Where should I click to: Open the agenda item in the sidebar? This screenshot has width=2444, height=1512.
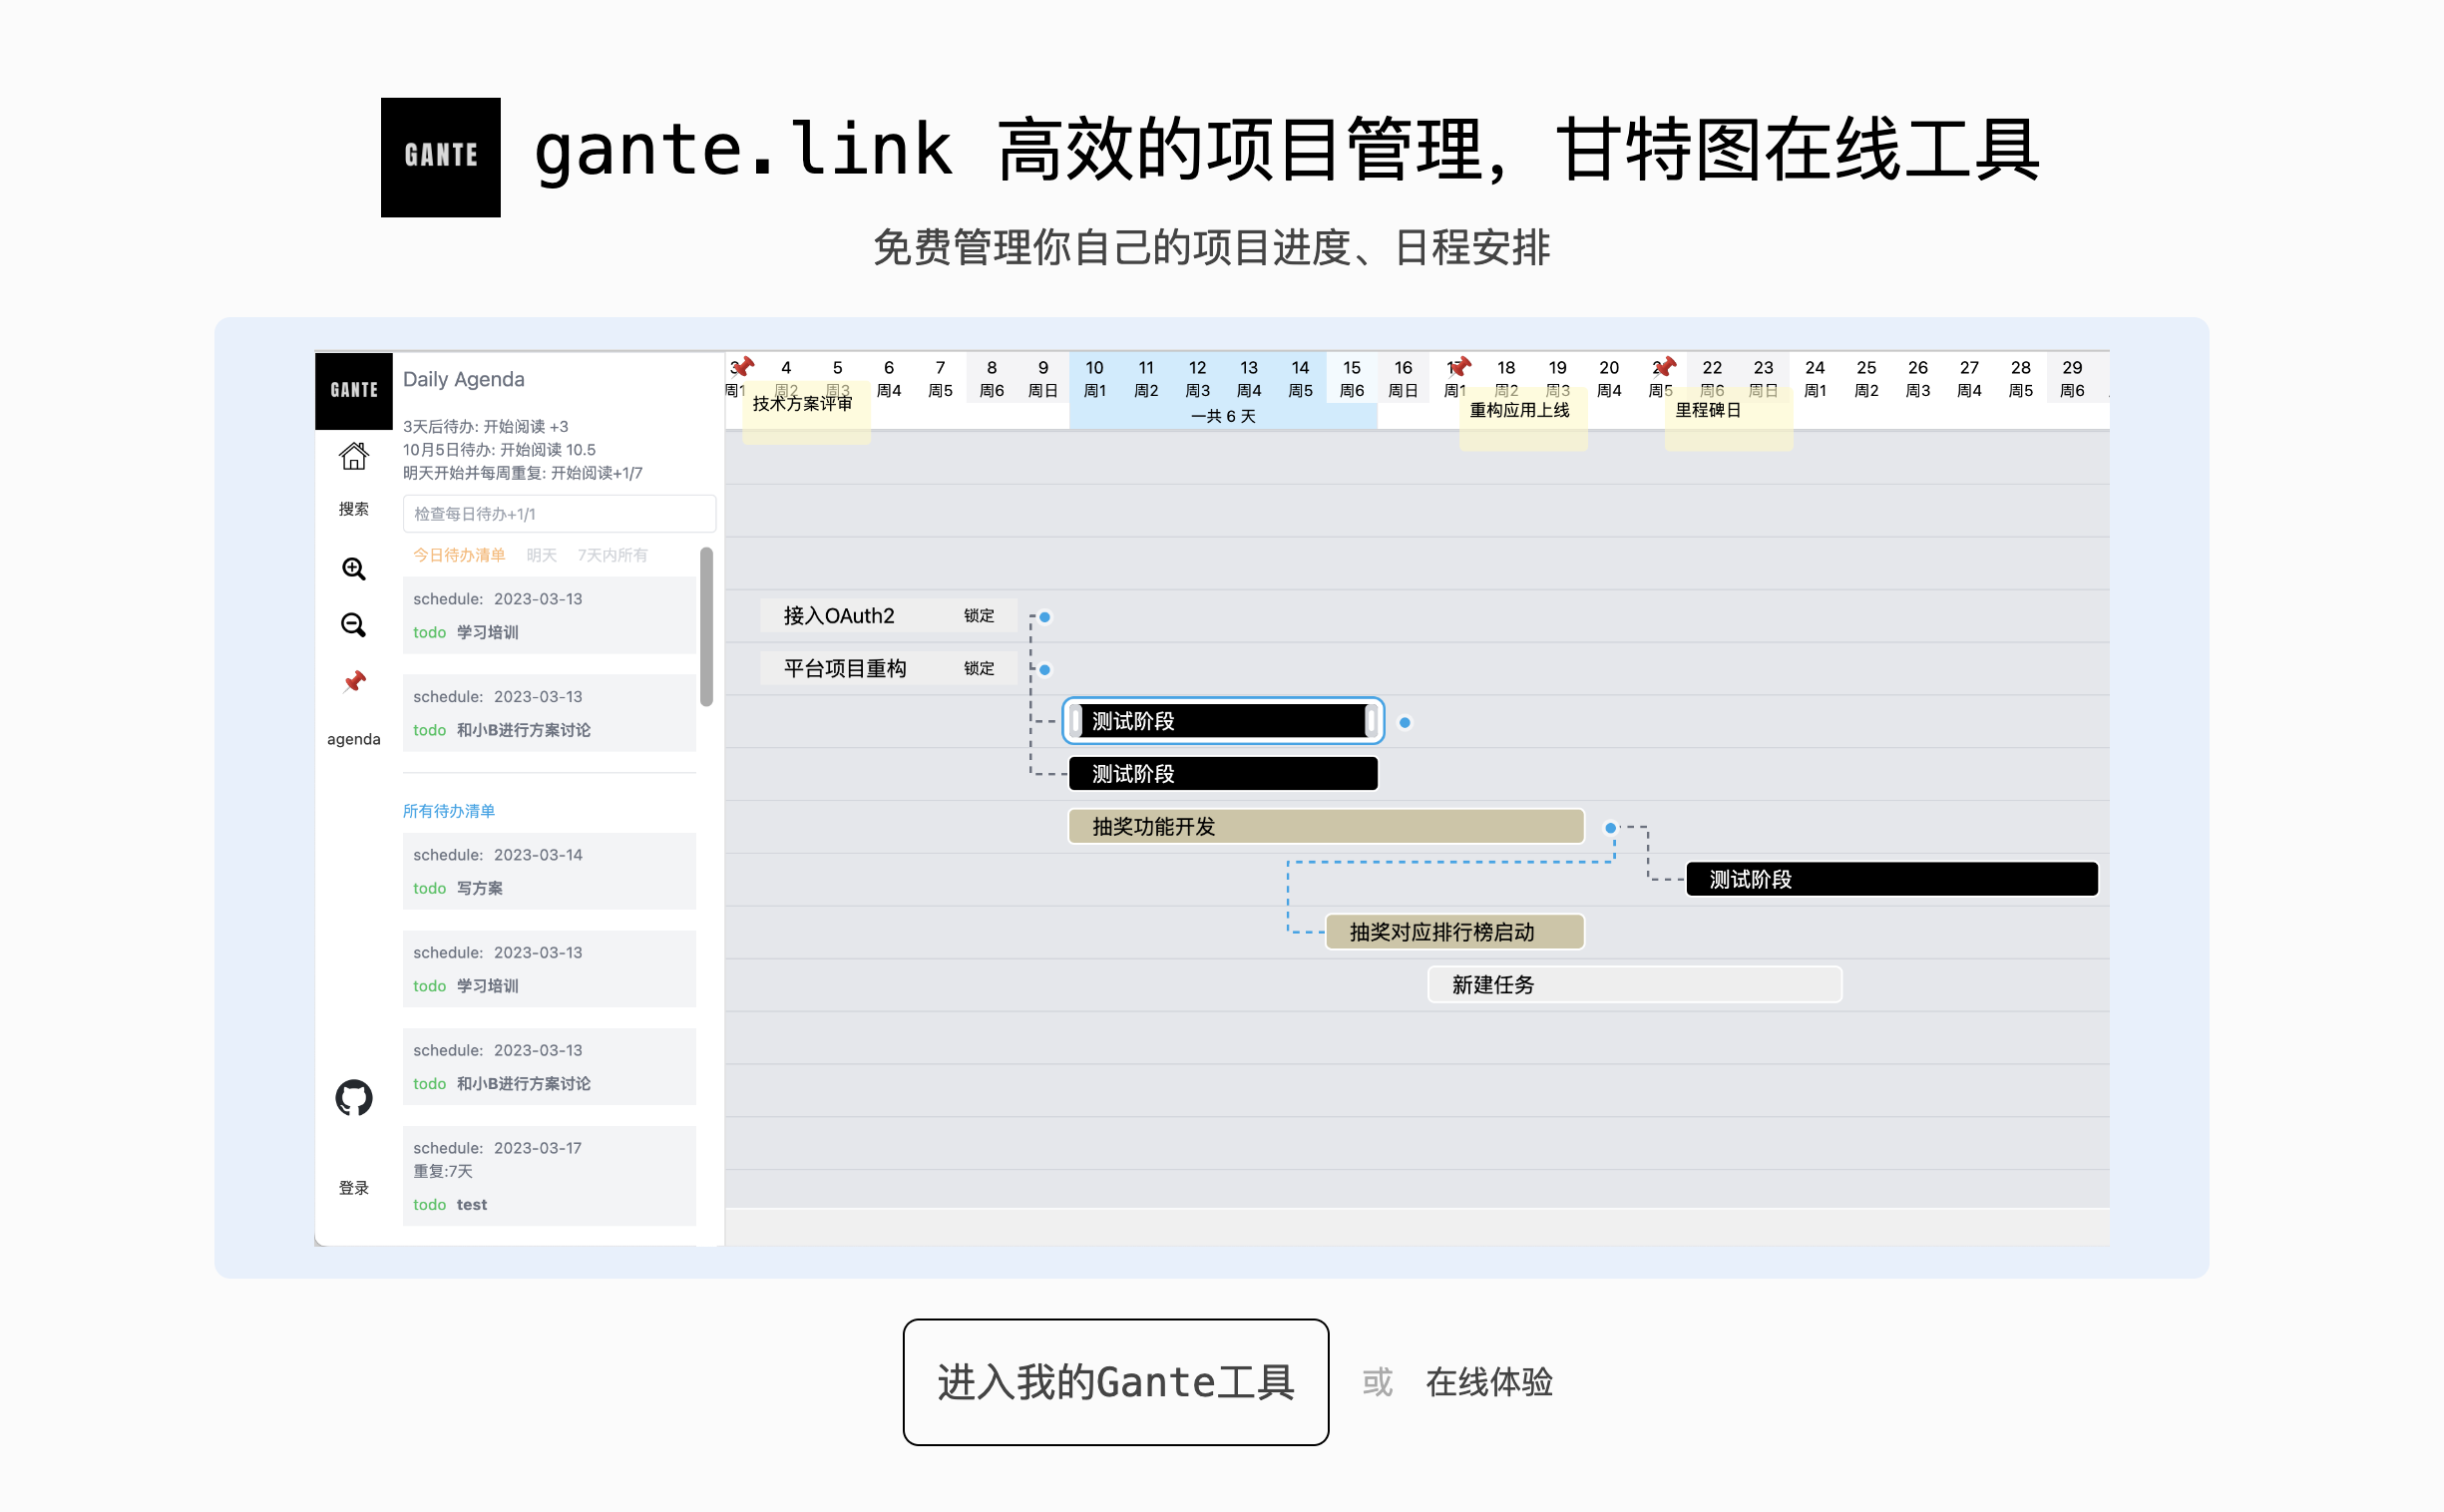[x=354, y=739]
